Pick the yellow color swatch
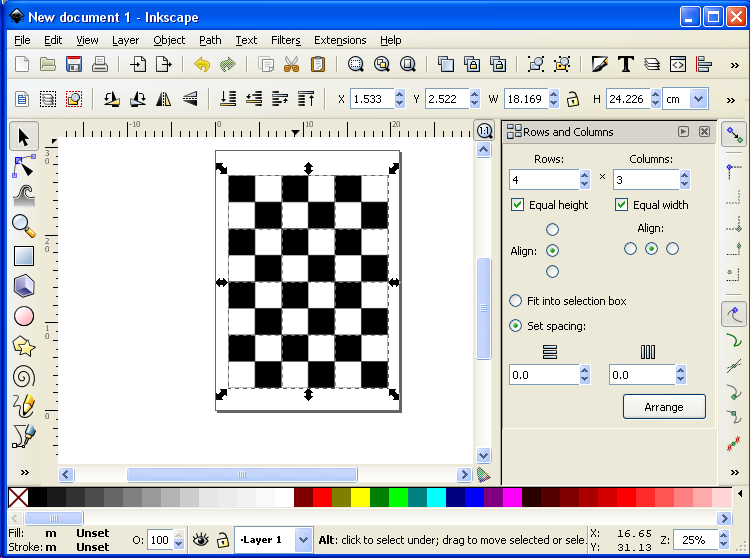The image size is (750, 558). coord(360,497)
